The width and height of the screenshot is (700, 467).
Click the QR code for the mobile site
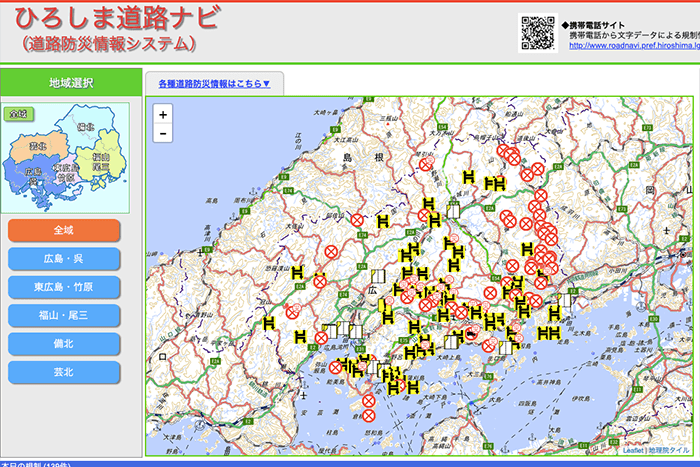538,32
